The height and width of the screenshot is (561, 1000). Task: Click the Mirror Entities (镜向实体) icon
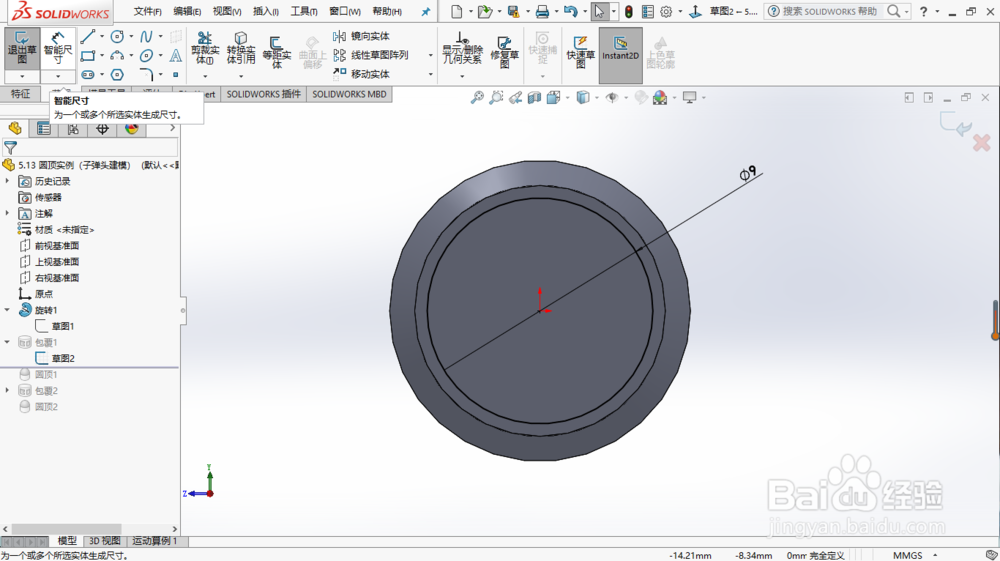[x=361, y=36]
